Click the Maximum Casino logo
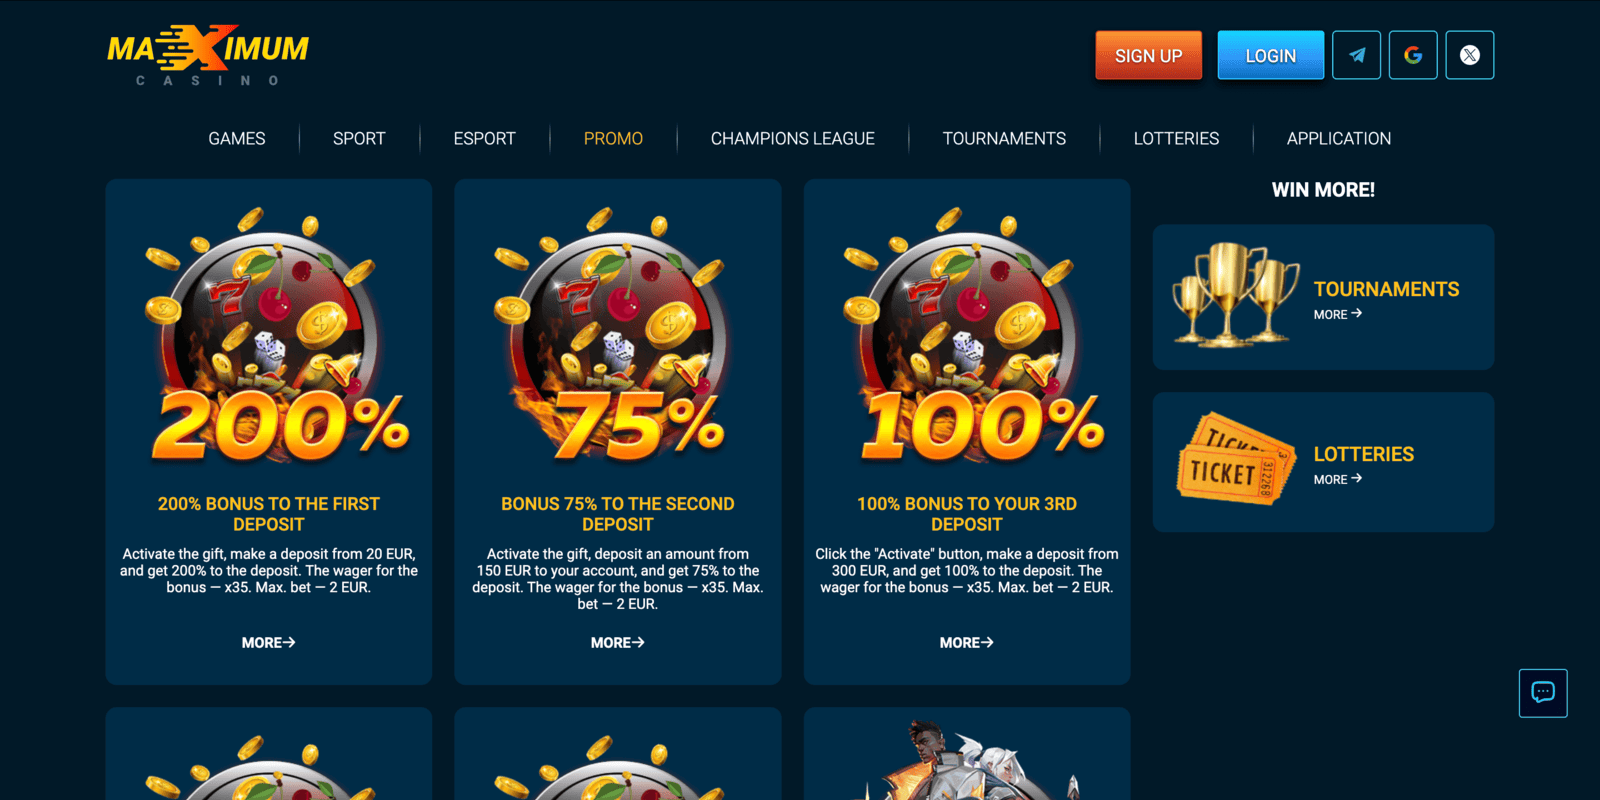 [x=208, y=56]
